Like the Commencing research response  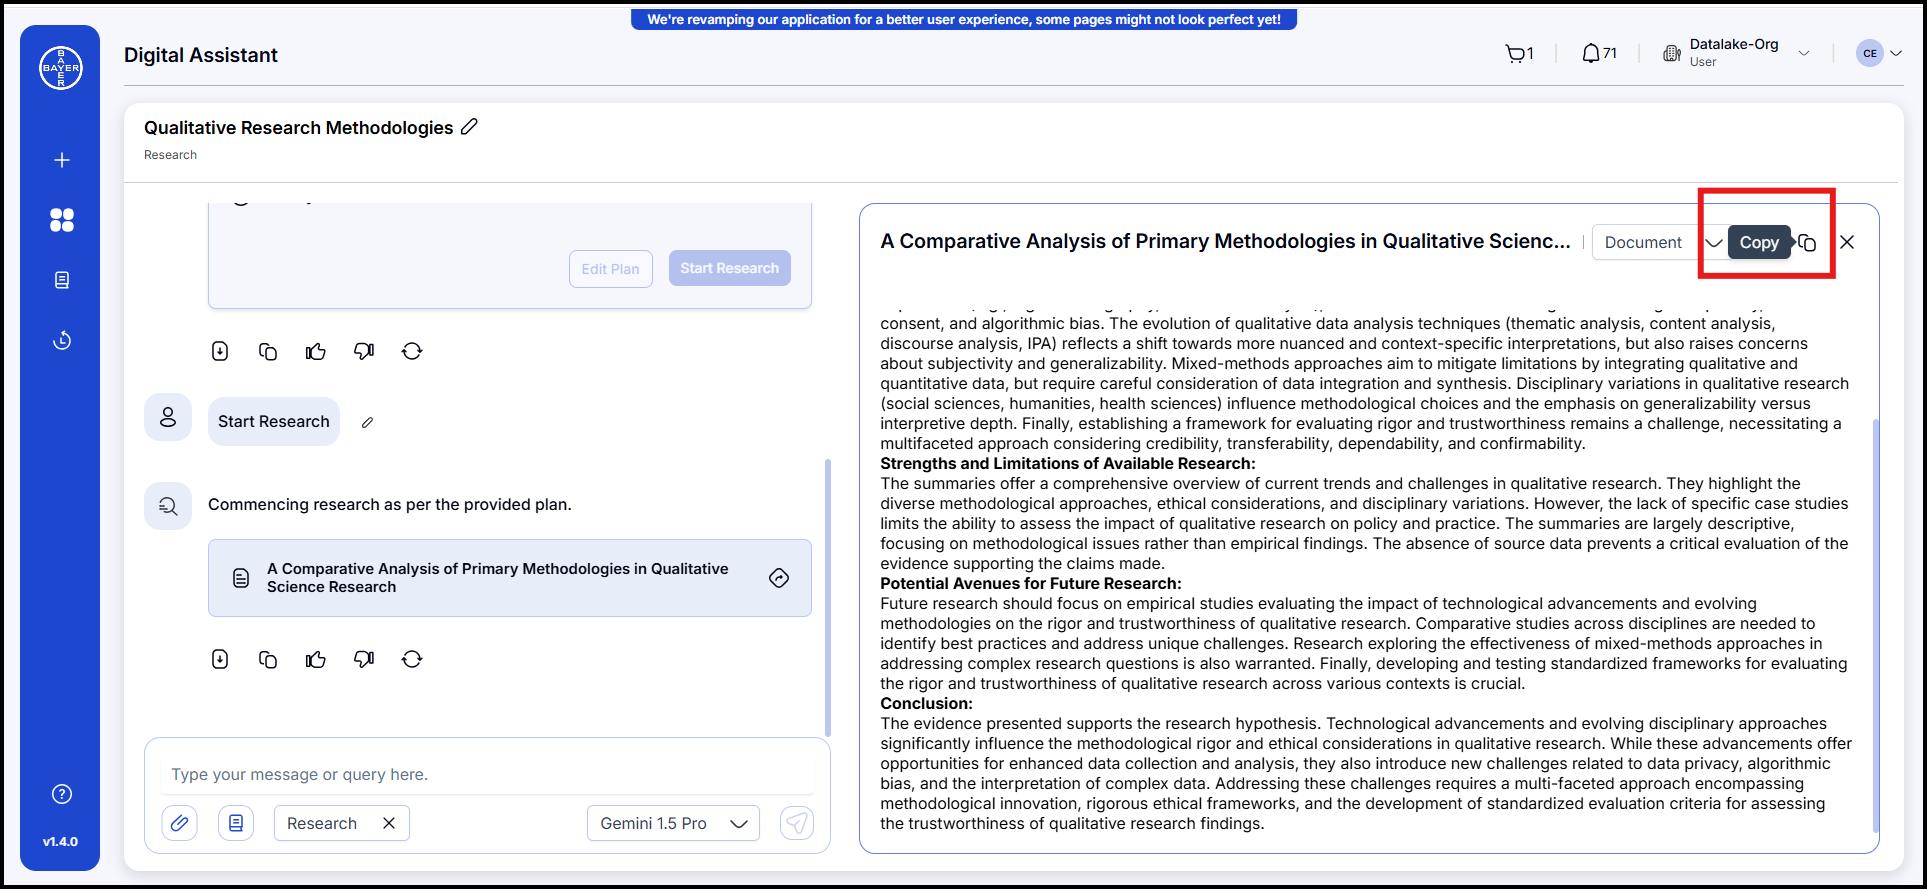point(316,659)
